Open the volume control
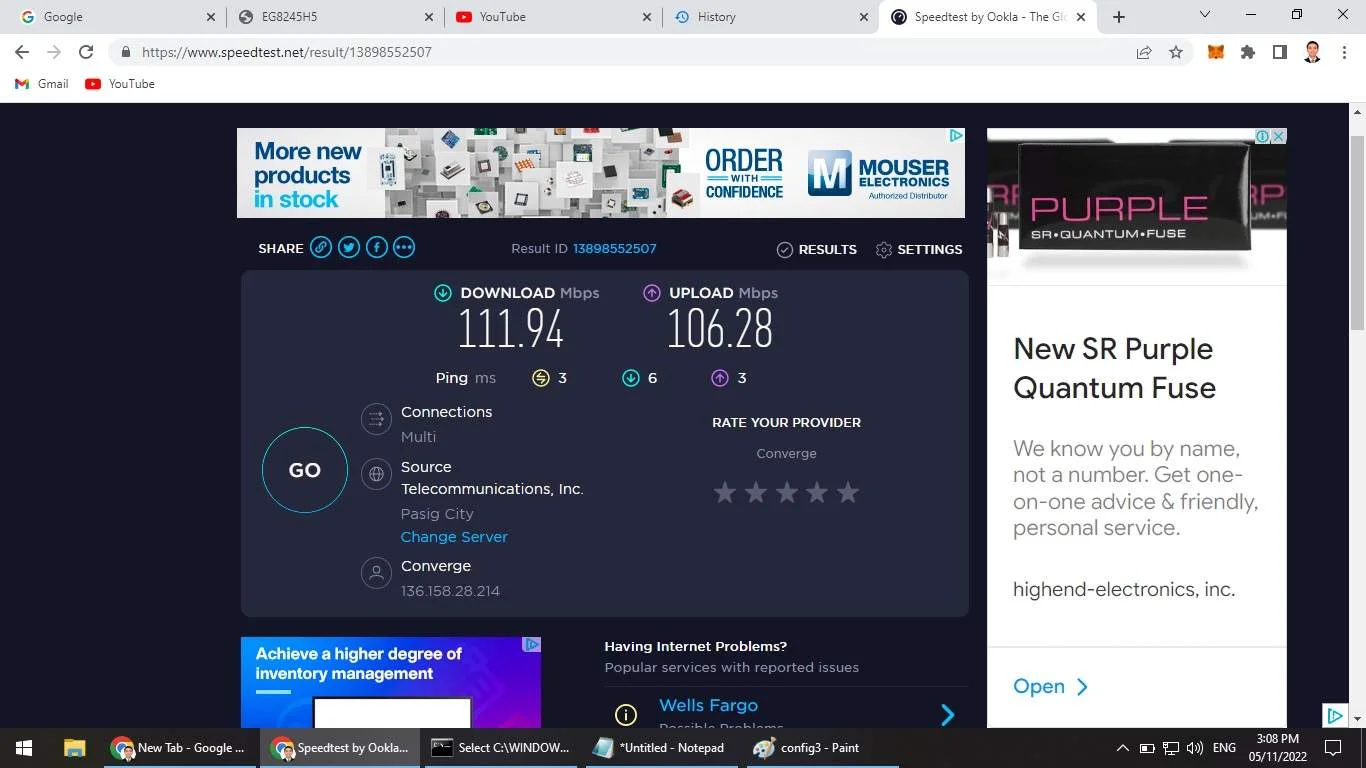This screenshot has height=768, width=1366. 1194,748
